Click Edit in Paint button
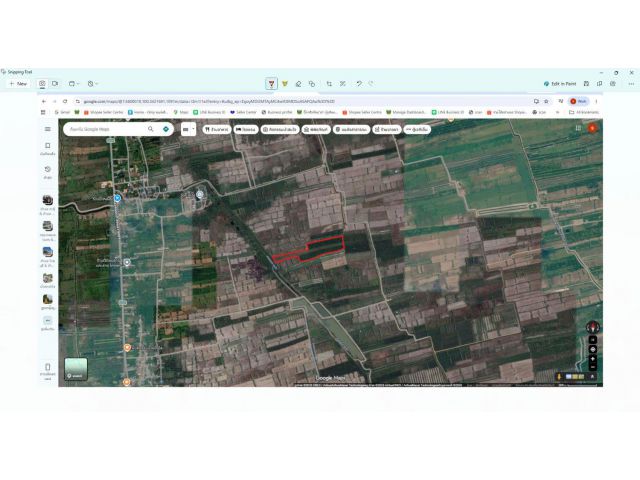 560,83
